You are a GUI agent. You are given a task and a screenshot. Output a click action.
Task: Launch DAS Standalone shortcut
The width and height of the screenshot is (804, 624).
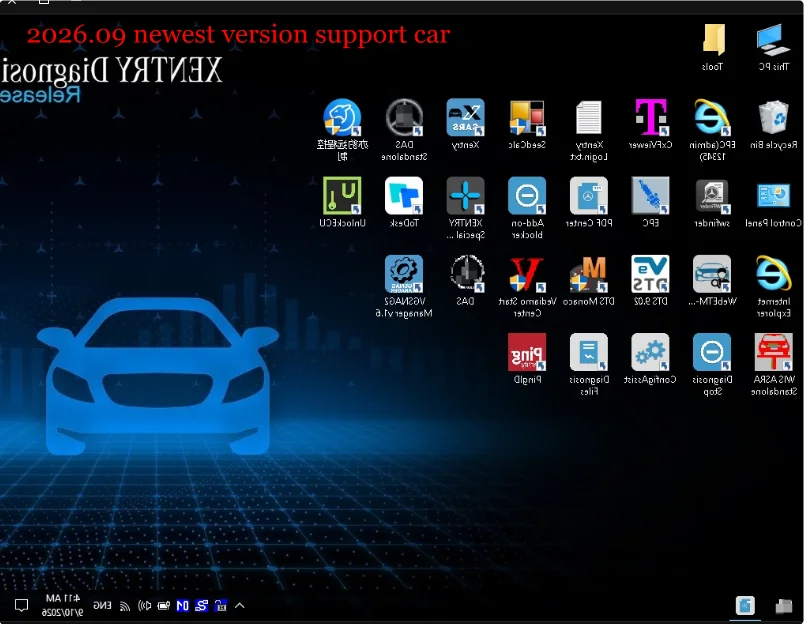pos(404,130)
